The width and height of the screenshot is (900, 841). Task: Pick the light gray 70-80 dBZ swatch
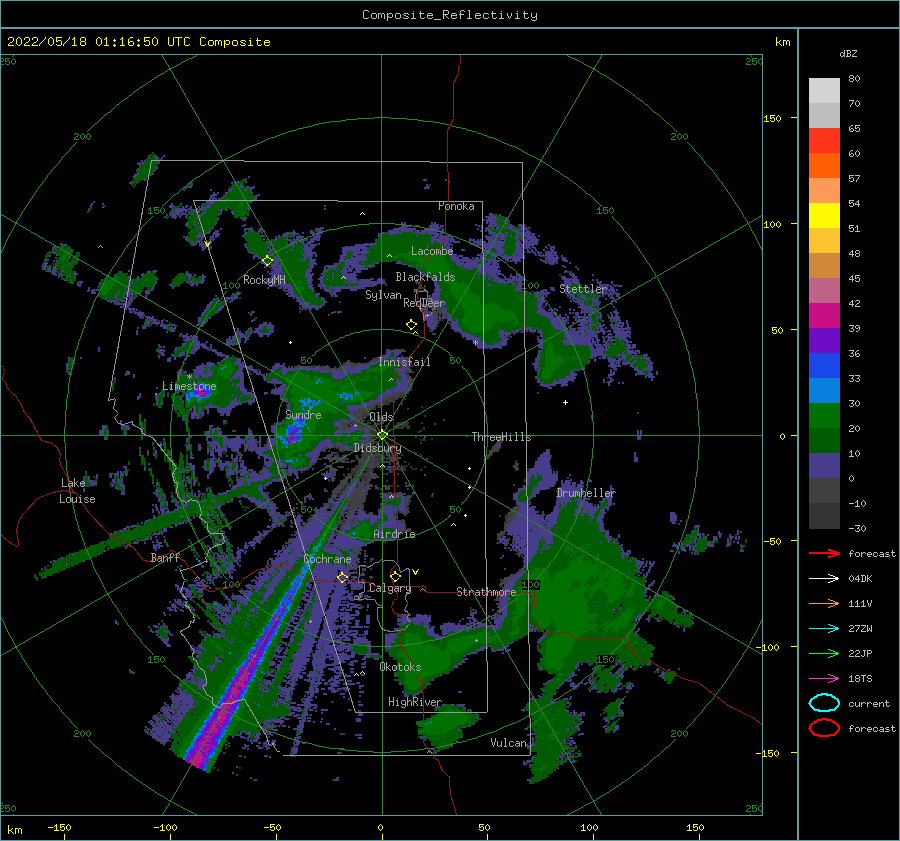point(824,91)
